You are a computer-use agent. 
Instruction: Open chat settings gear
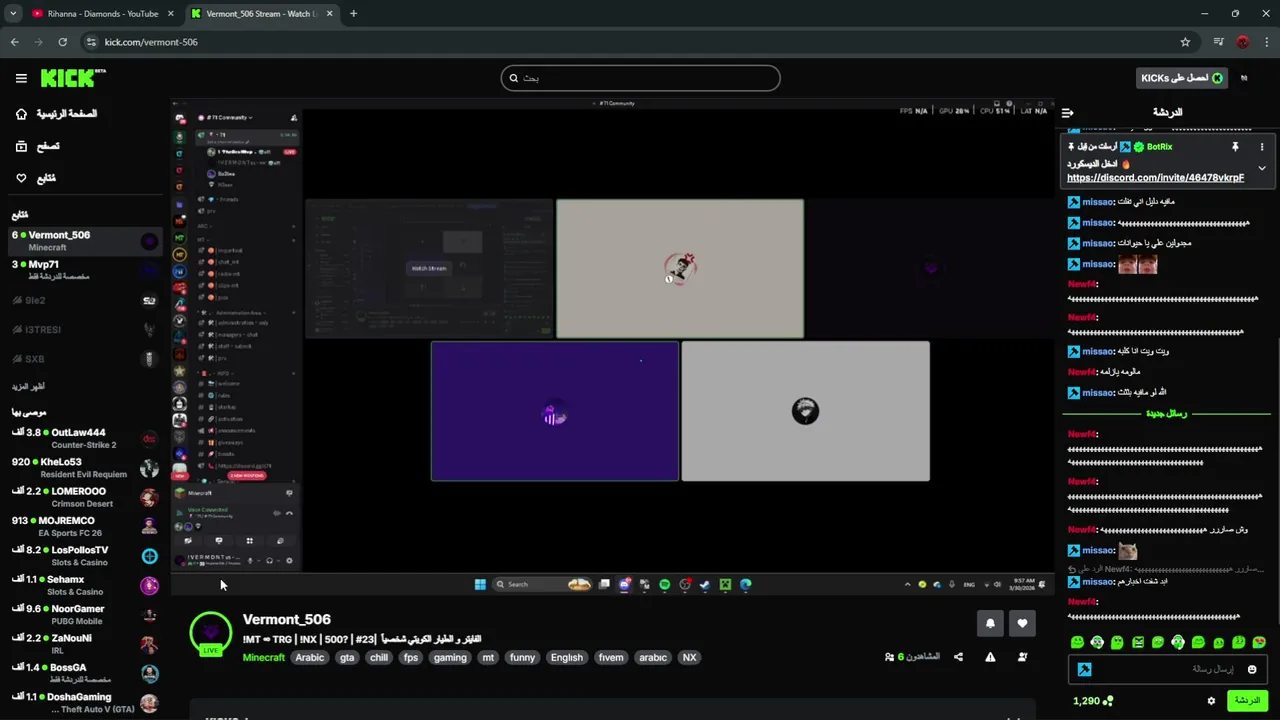(1211, 701)
